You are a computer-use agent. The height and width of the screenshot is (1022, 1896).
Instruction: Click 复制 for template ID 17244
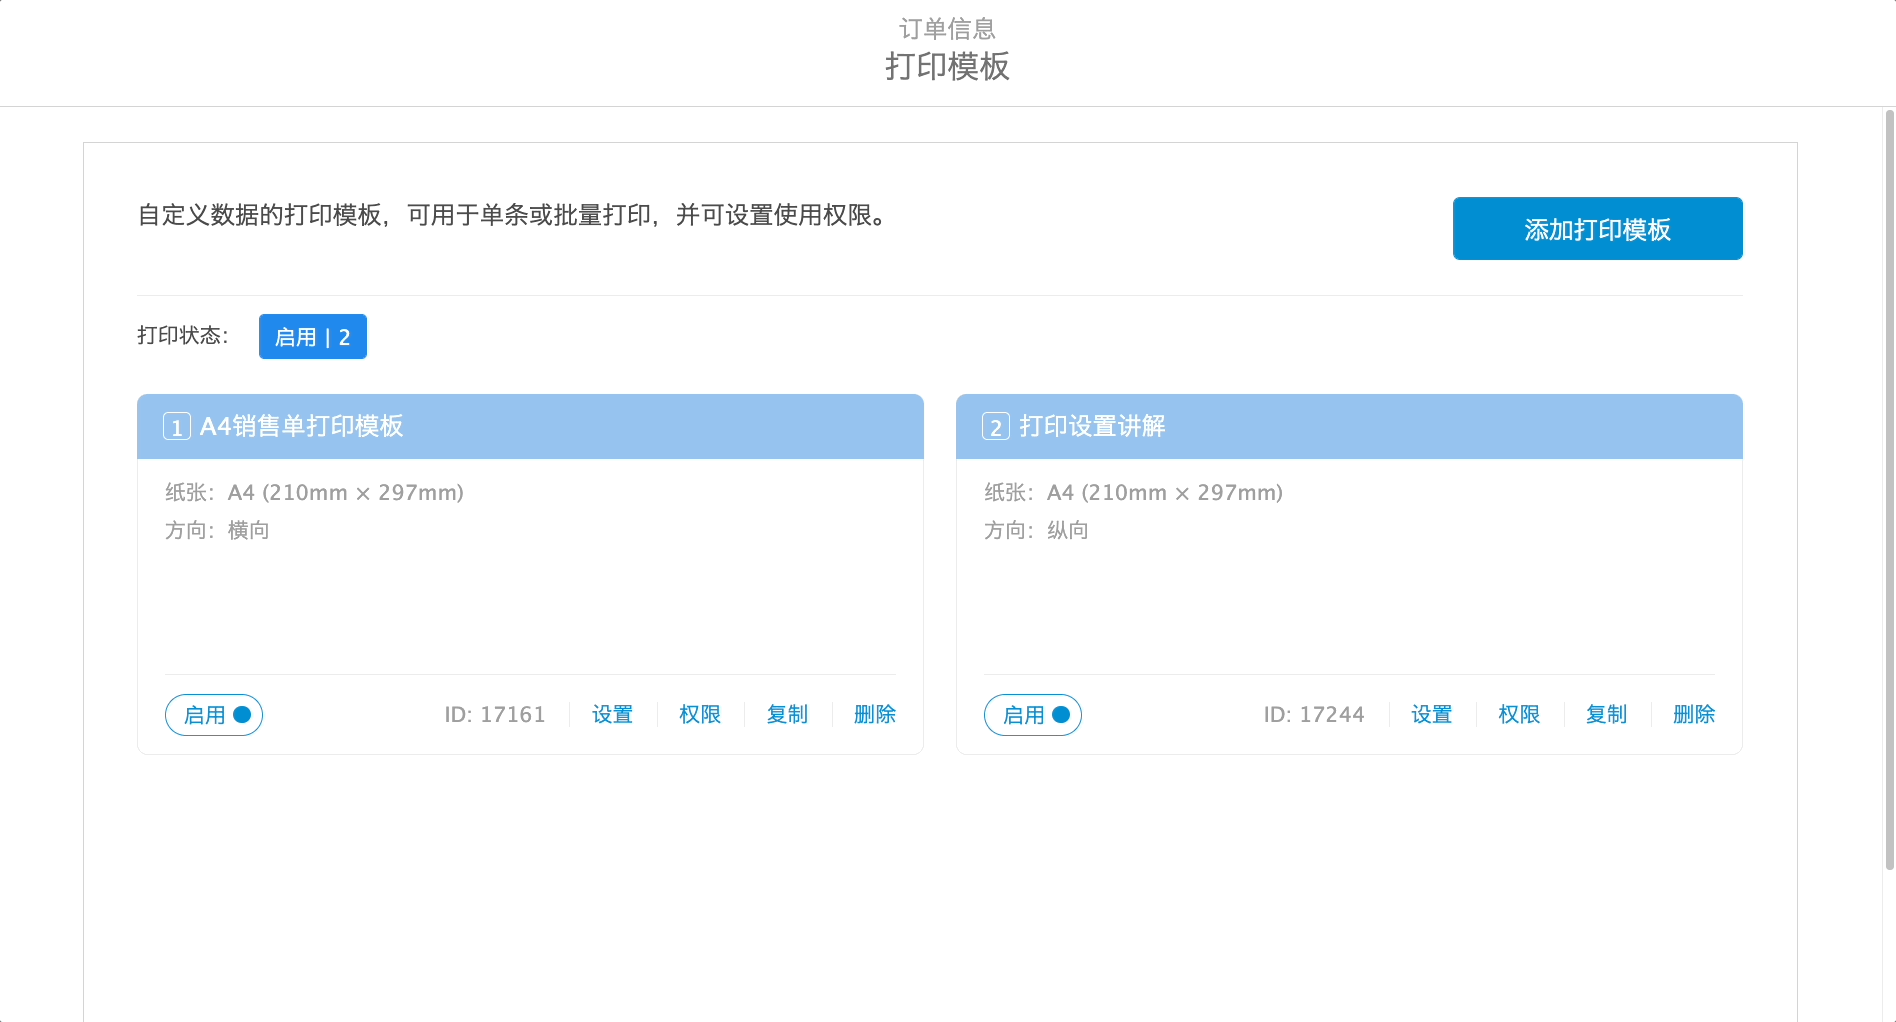click(1607, 714)
